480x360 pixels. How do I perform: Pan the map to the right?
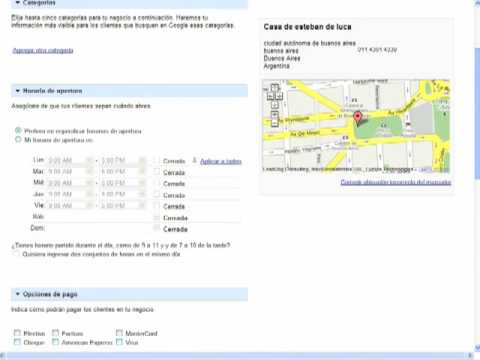[279, 96]
